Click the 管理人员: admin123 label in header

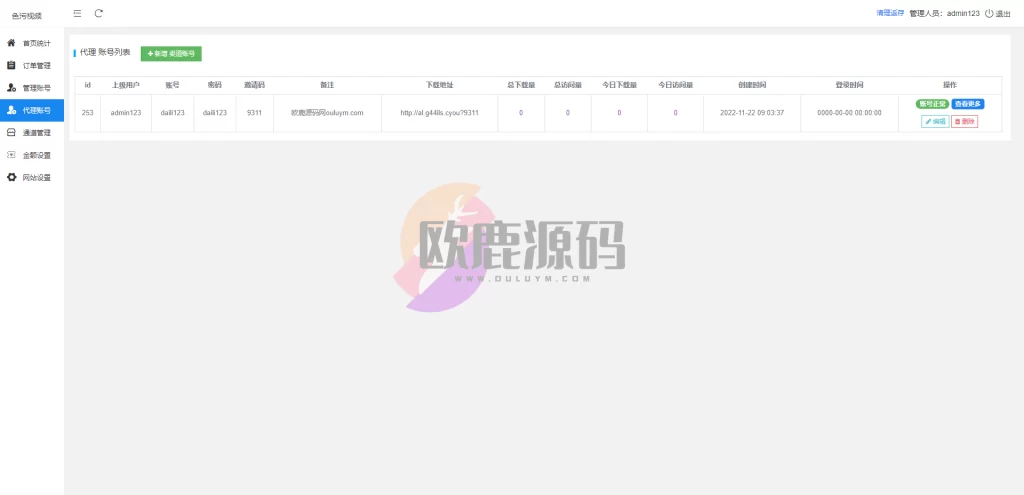pos(944,14)
